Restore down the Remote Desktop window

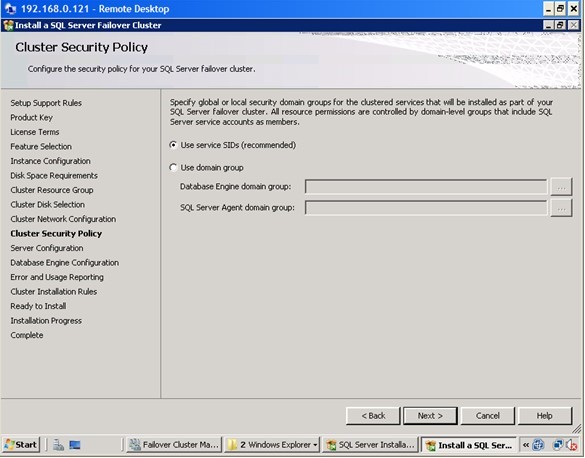(x=560, y=9)
